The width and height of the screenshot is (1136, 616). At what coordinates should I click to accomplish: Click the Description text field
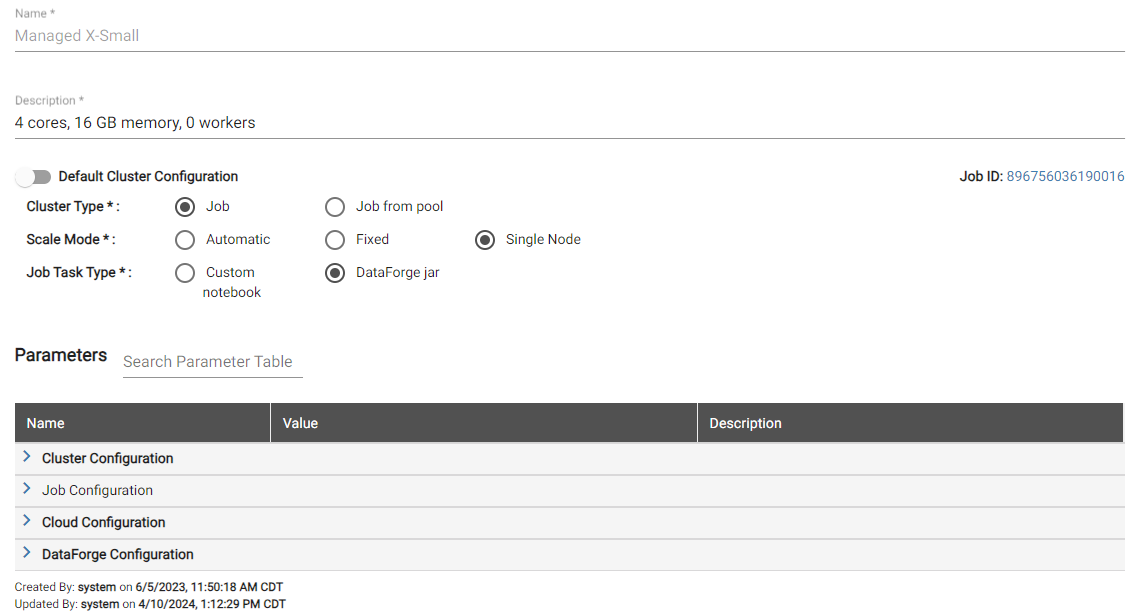(568, 123)
